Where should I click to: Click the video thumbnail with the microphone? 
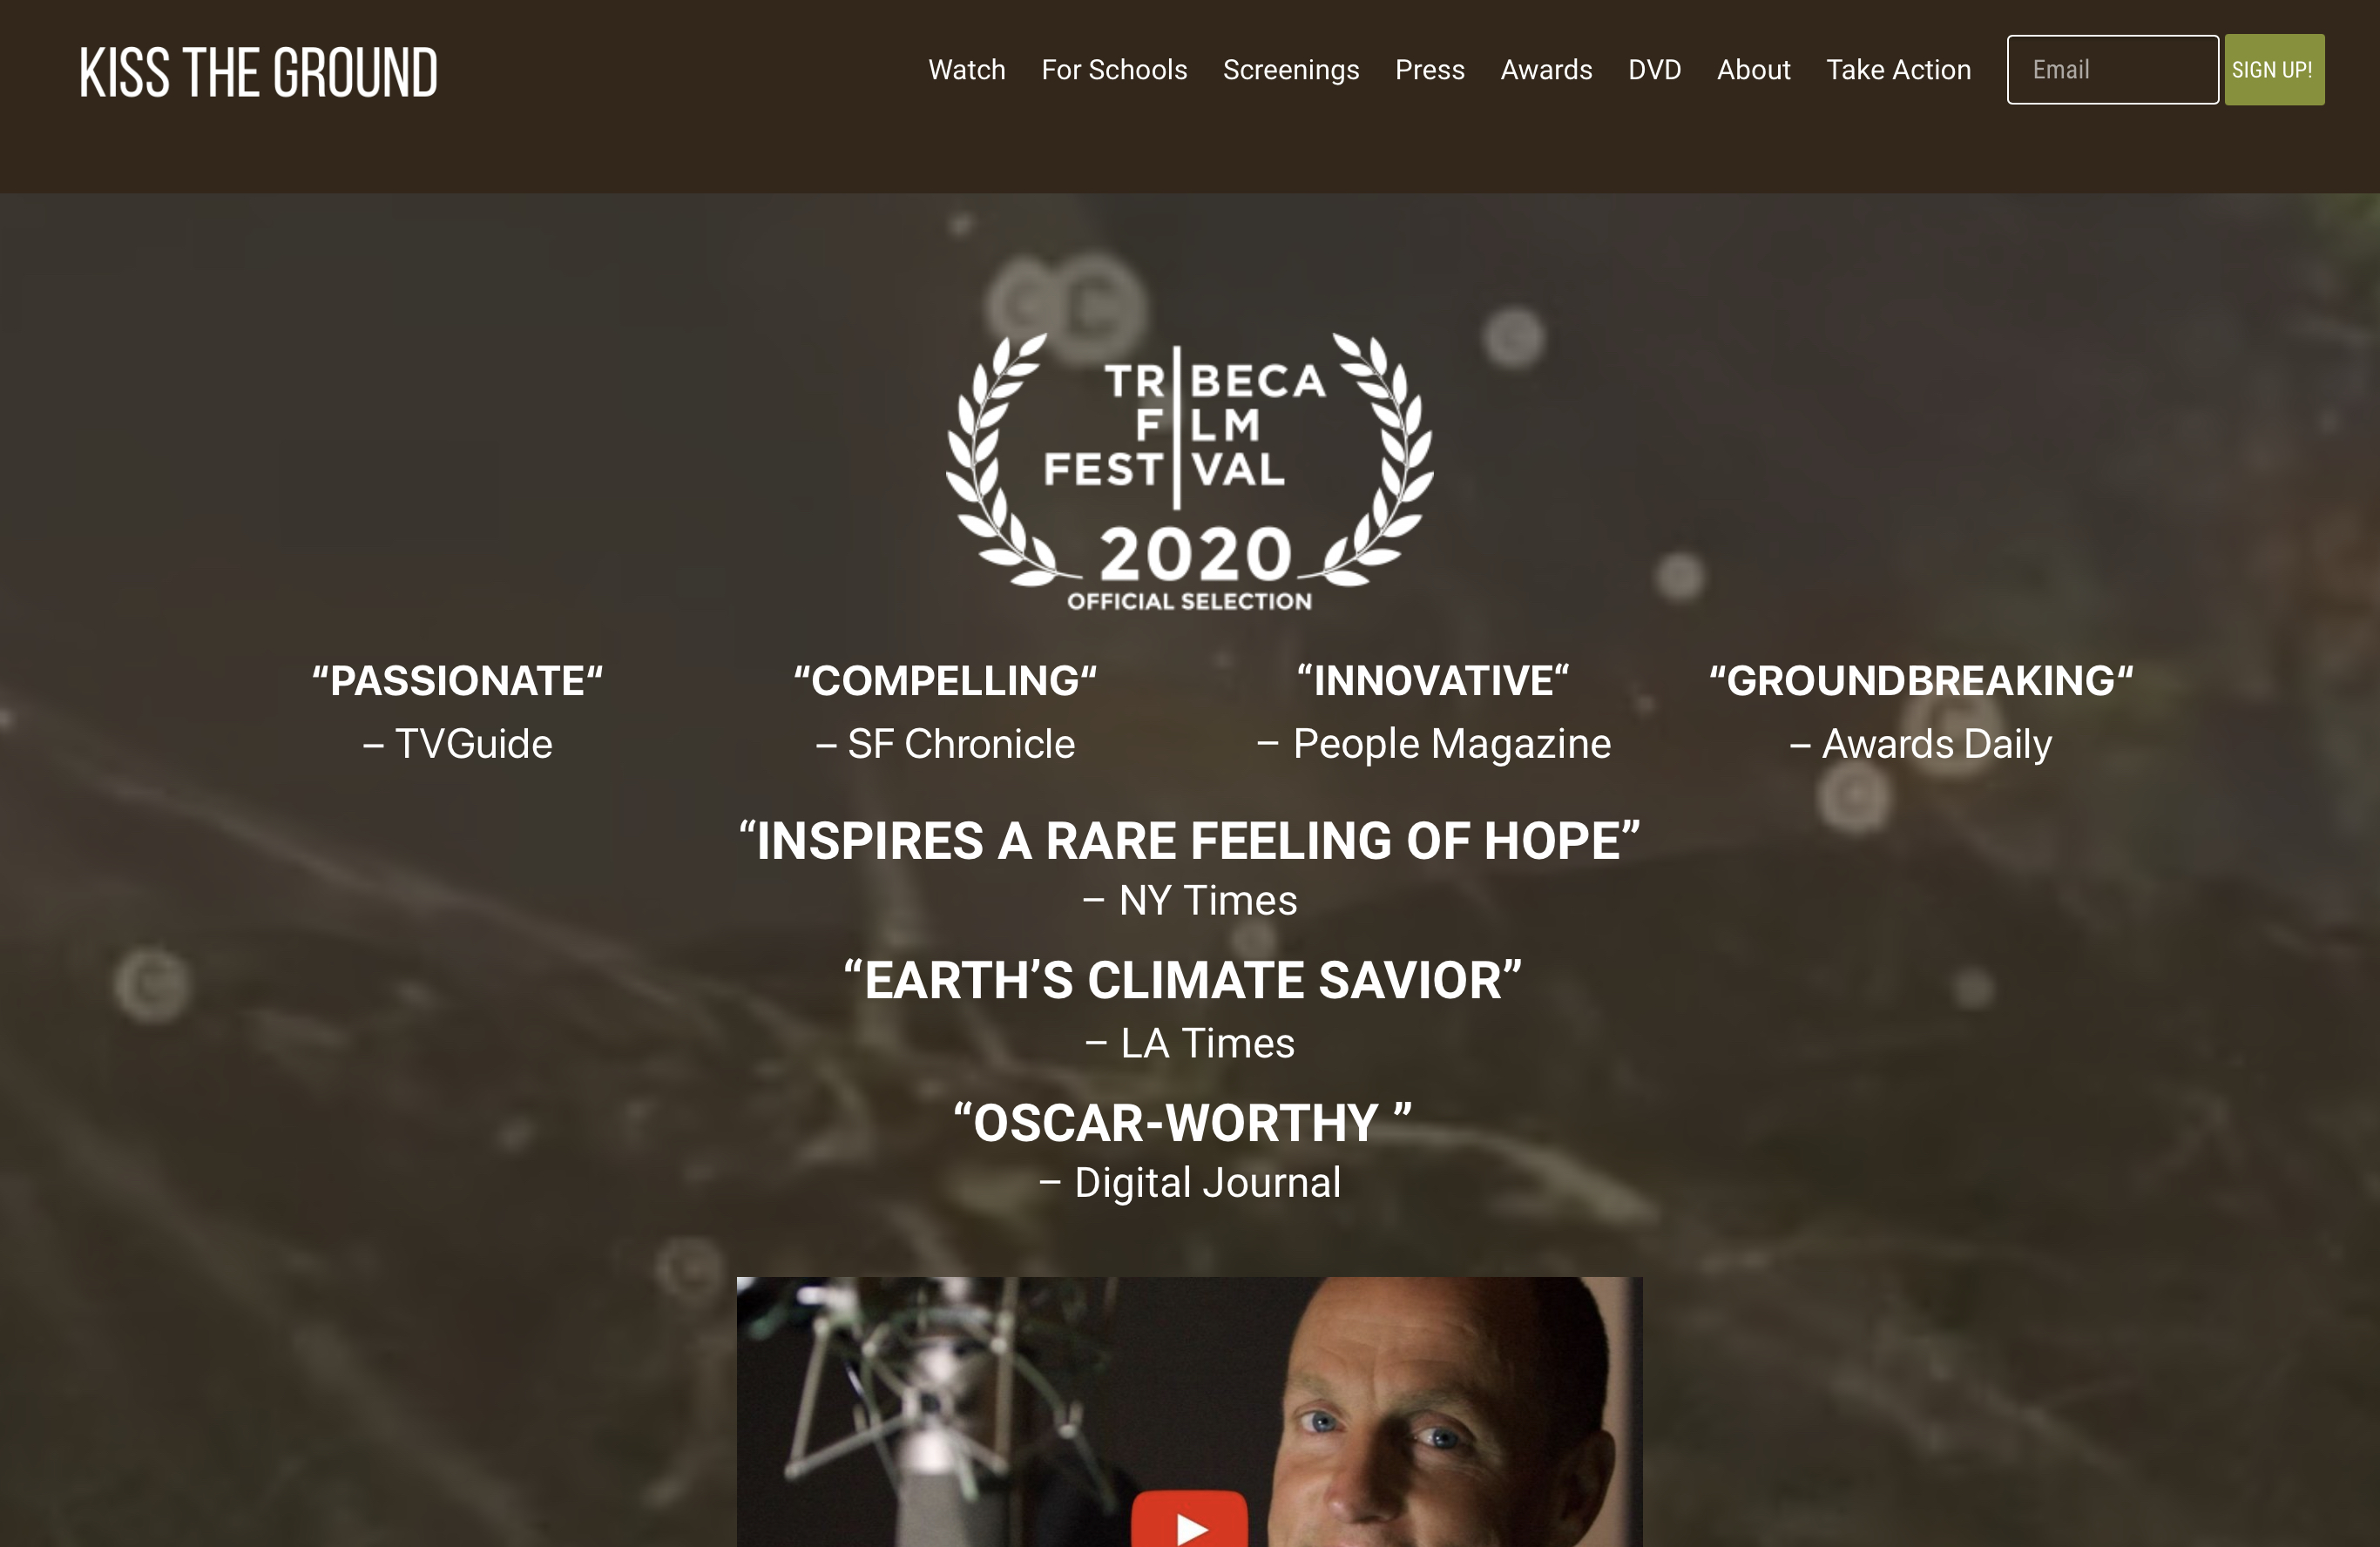tap(1189, 1411)
